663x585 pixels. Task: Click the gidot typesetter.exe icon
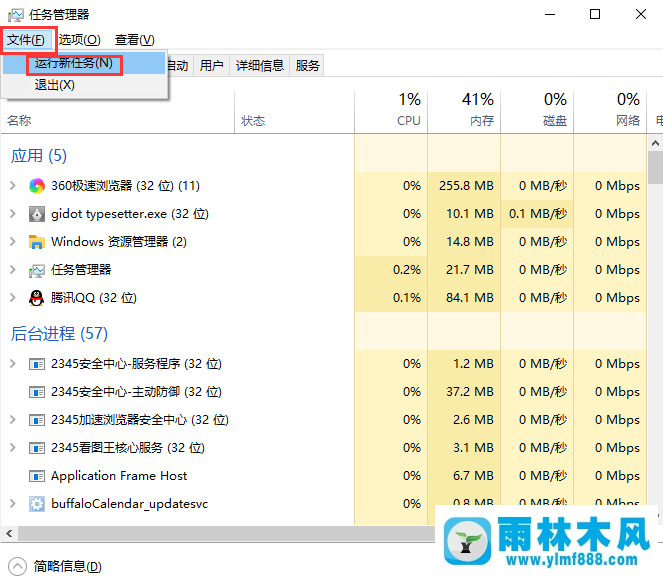pyautogui.click(x=37, y=214)
